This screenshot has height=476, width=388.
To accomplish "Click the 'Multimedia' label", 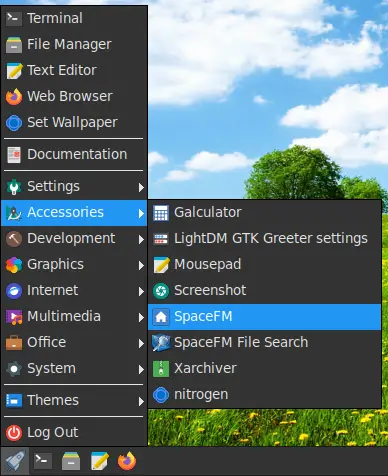I will click(x=64, y=316).
